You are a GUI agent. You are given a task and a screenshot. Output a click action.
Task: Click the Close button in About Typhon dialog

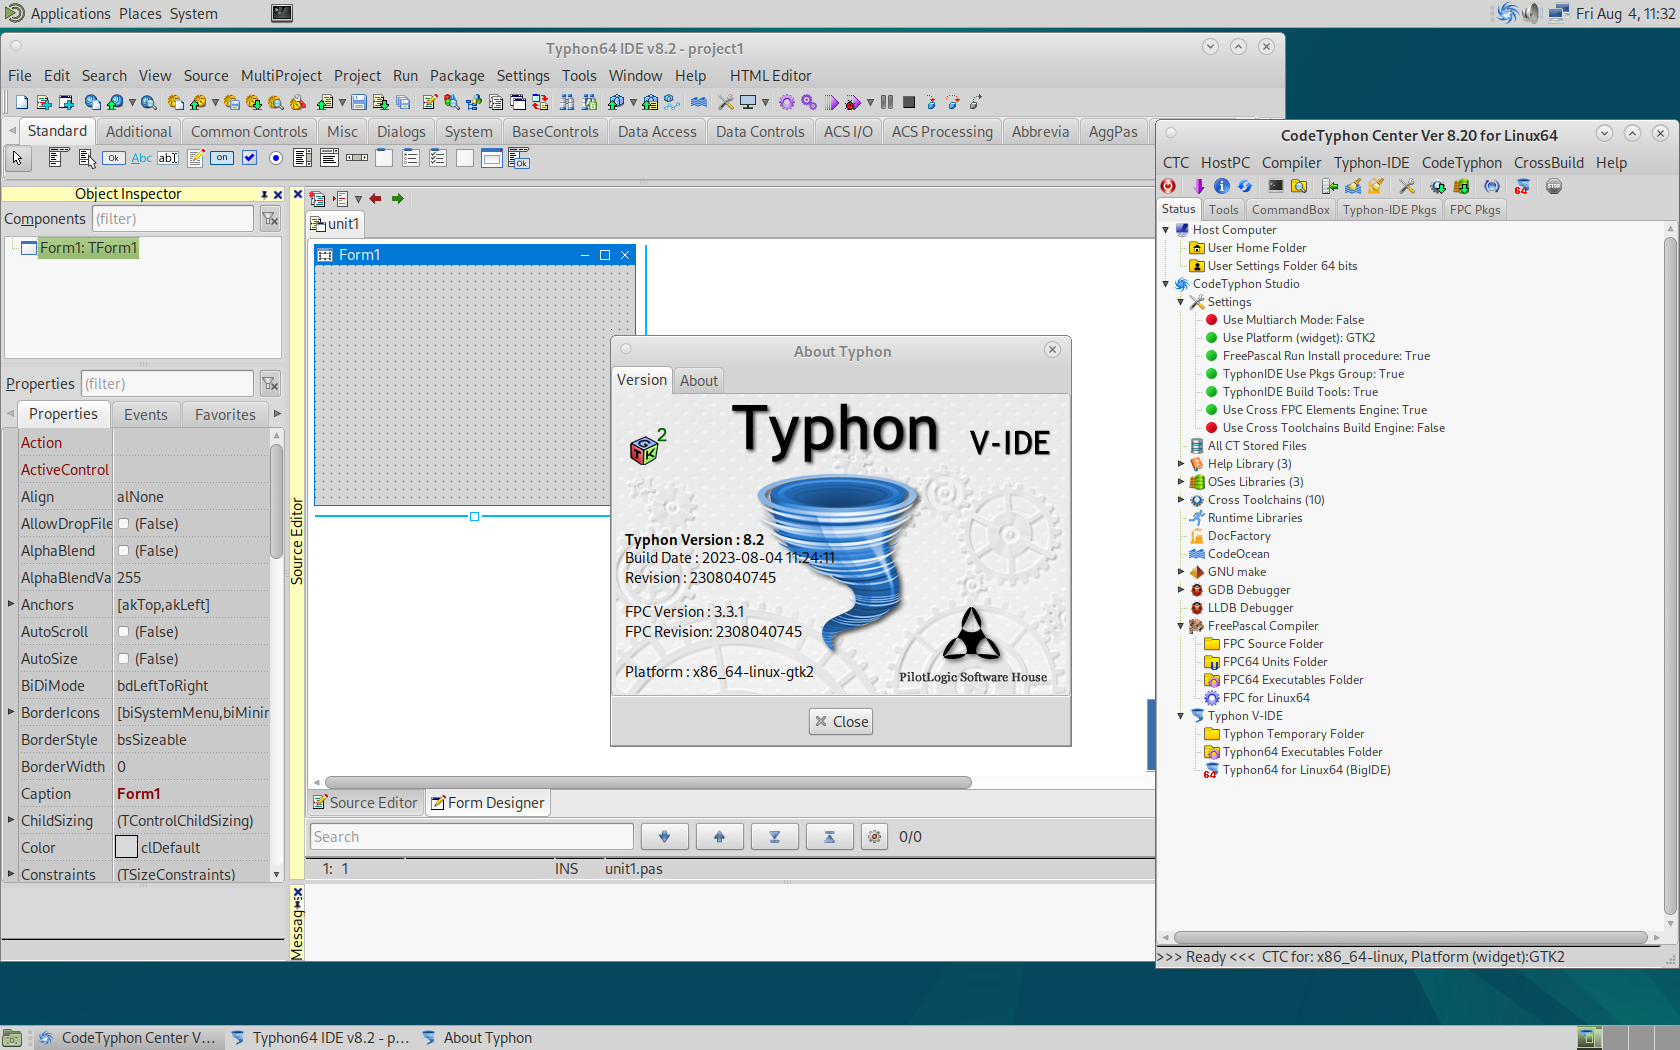[841, 722]
